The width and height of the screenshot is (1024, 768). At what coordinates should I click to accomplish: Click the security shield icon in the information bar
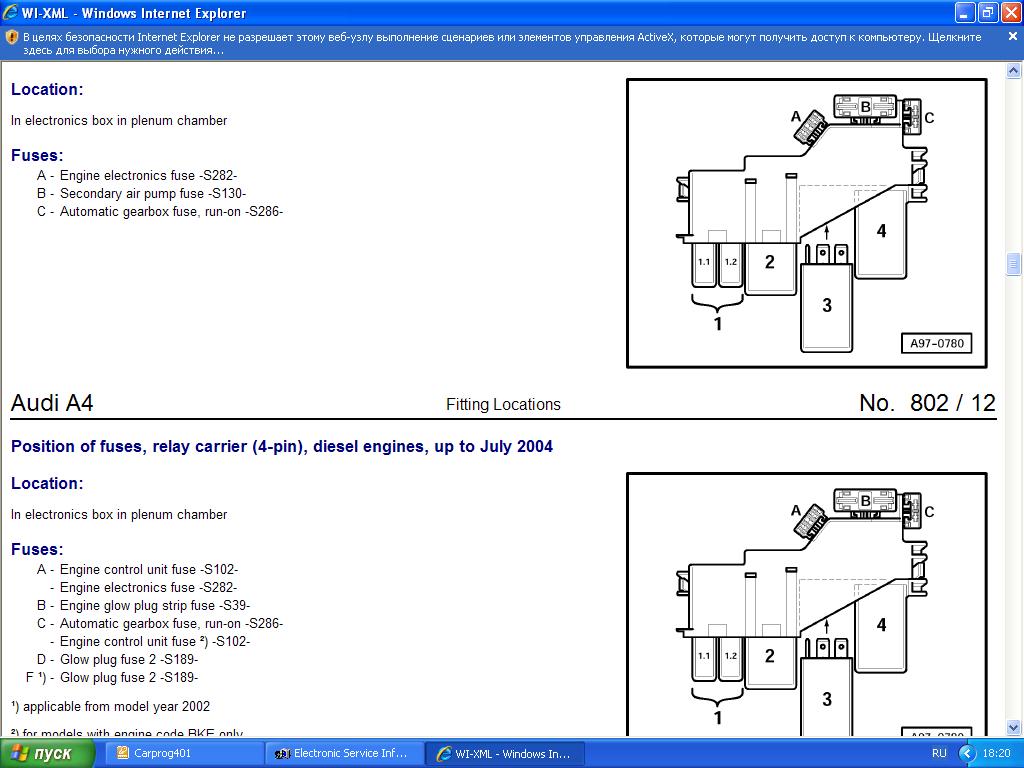pyautogui.click(x=11, y=37)
